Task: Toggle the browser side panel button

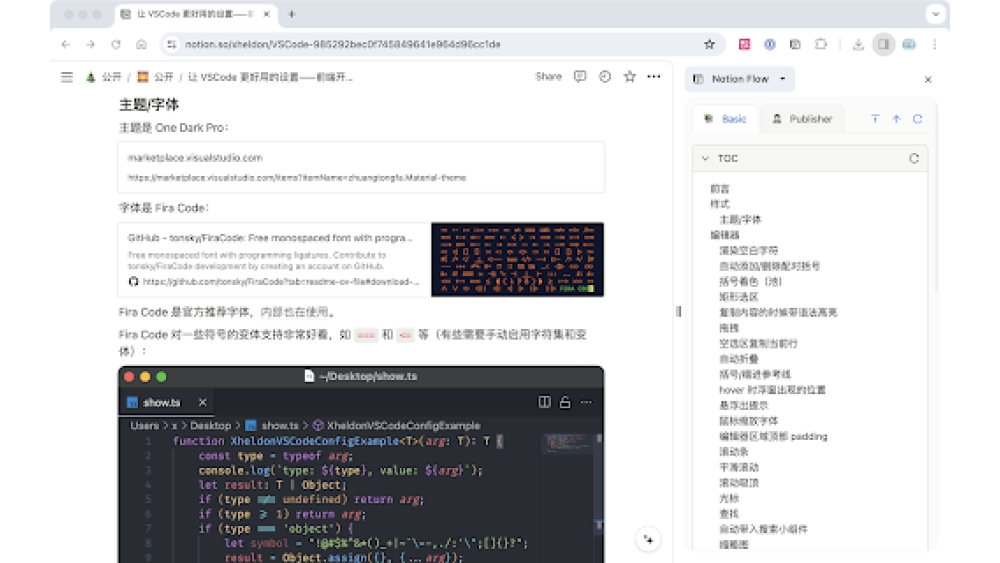Action: coord(883,44)
